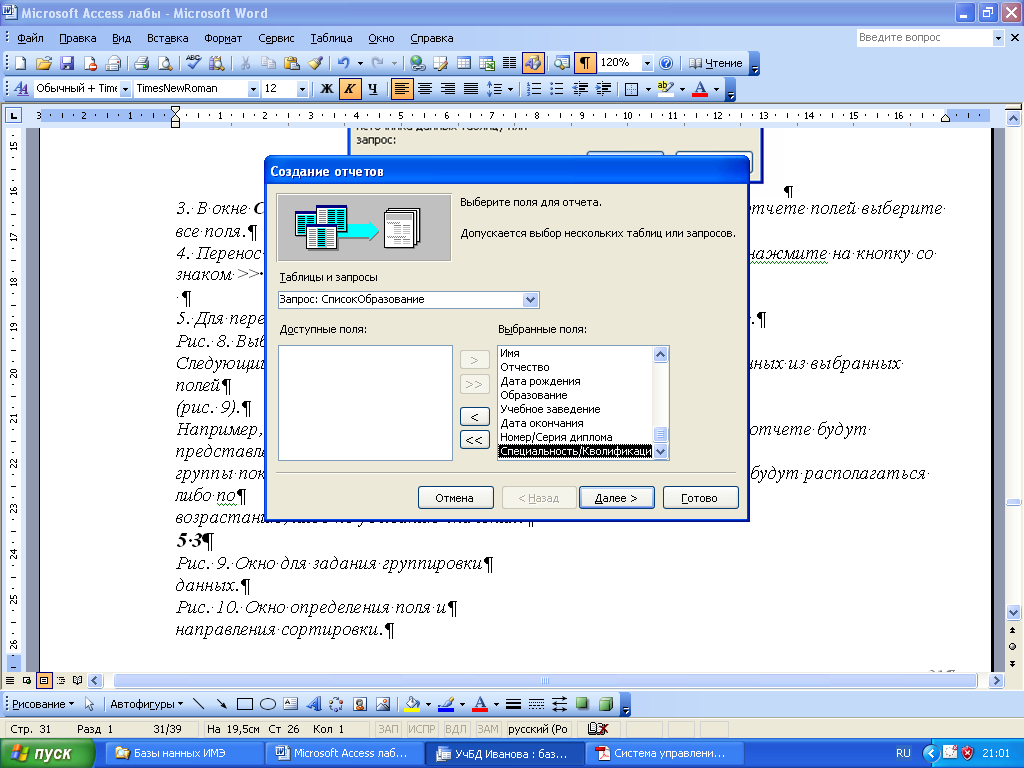Open style dropdown Обычный + Time
Screen dimensions: 1024x768
(x=125, y=88)
